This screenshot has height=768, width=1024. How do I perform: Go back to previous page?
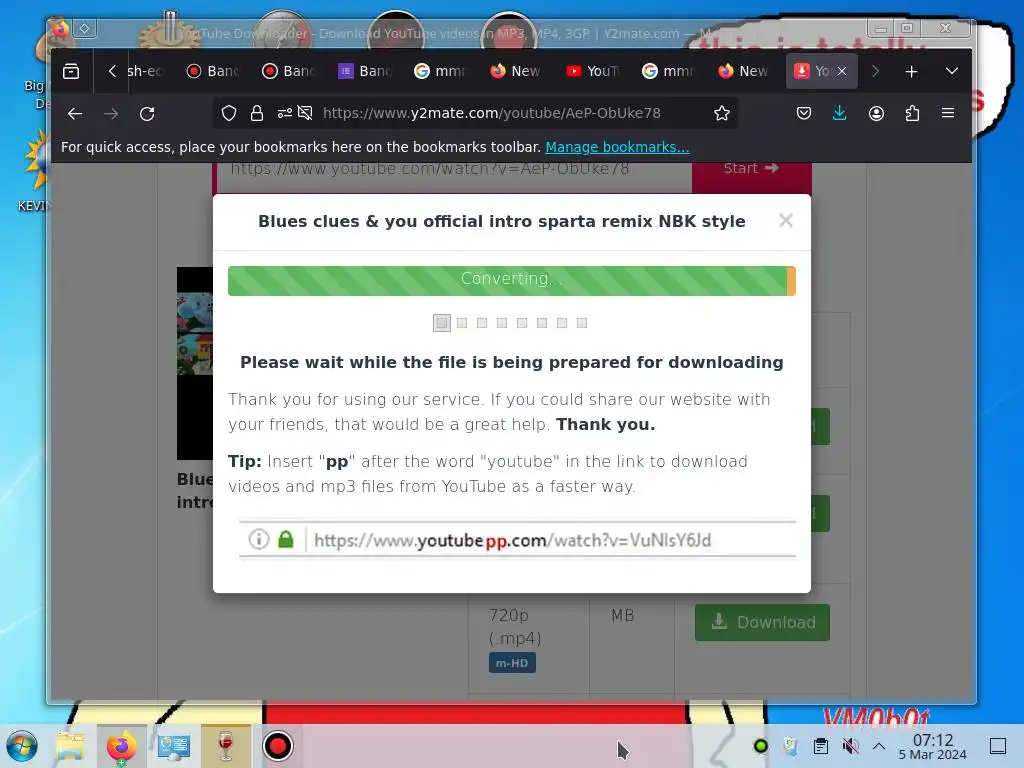(x=75, y=114)
